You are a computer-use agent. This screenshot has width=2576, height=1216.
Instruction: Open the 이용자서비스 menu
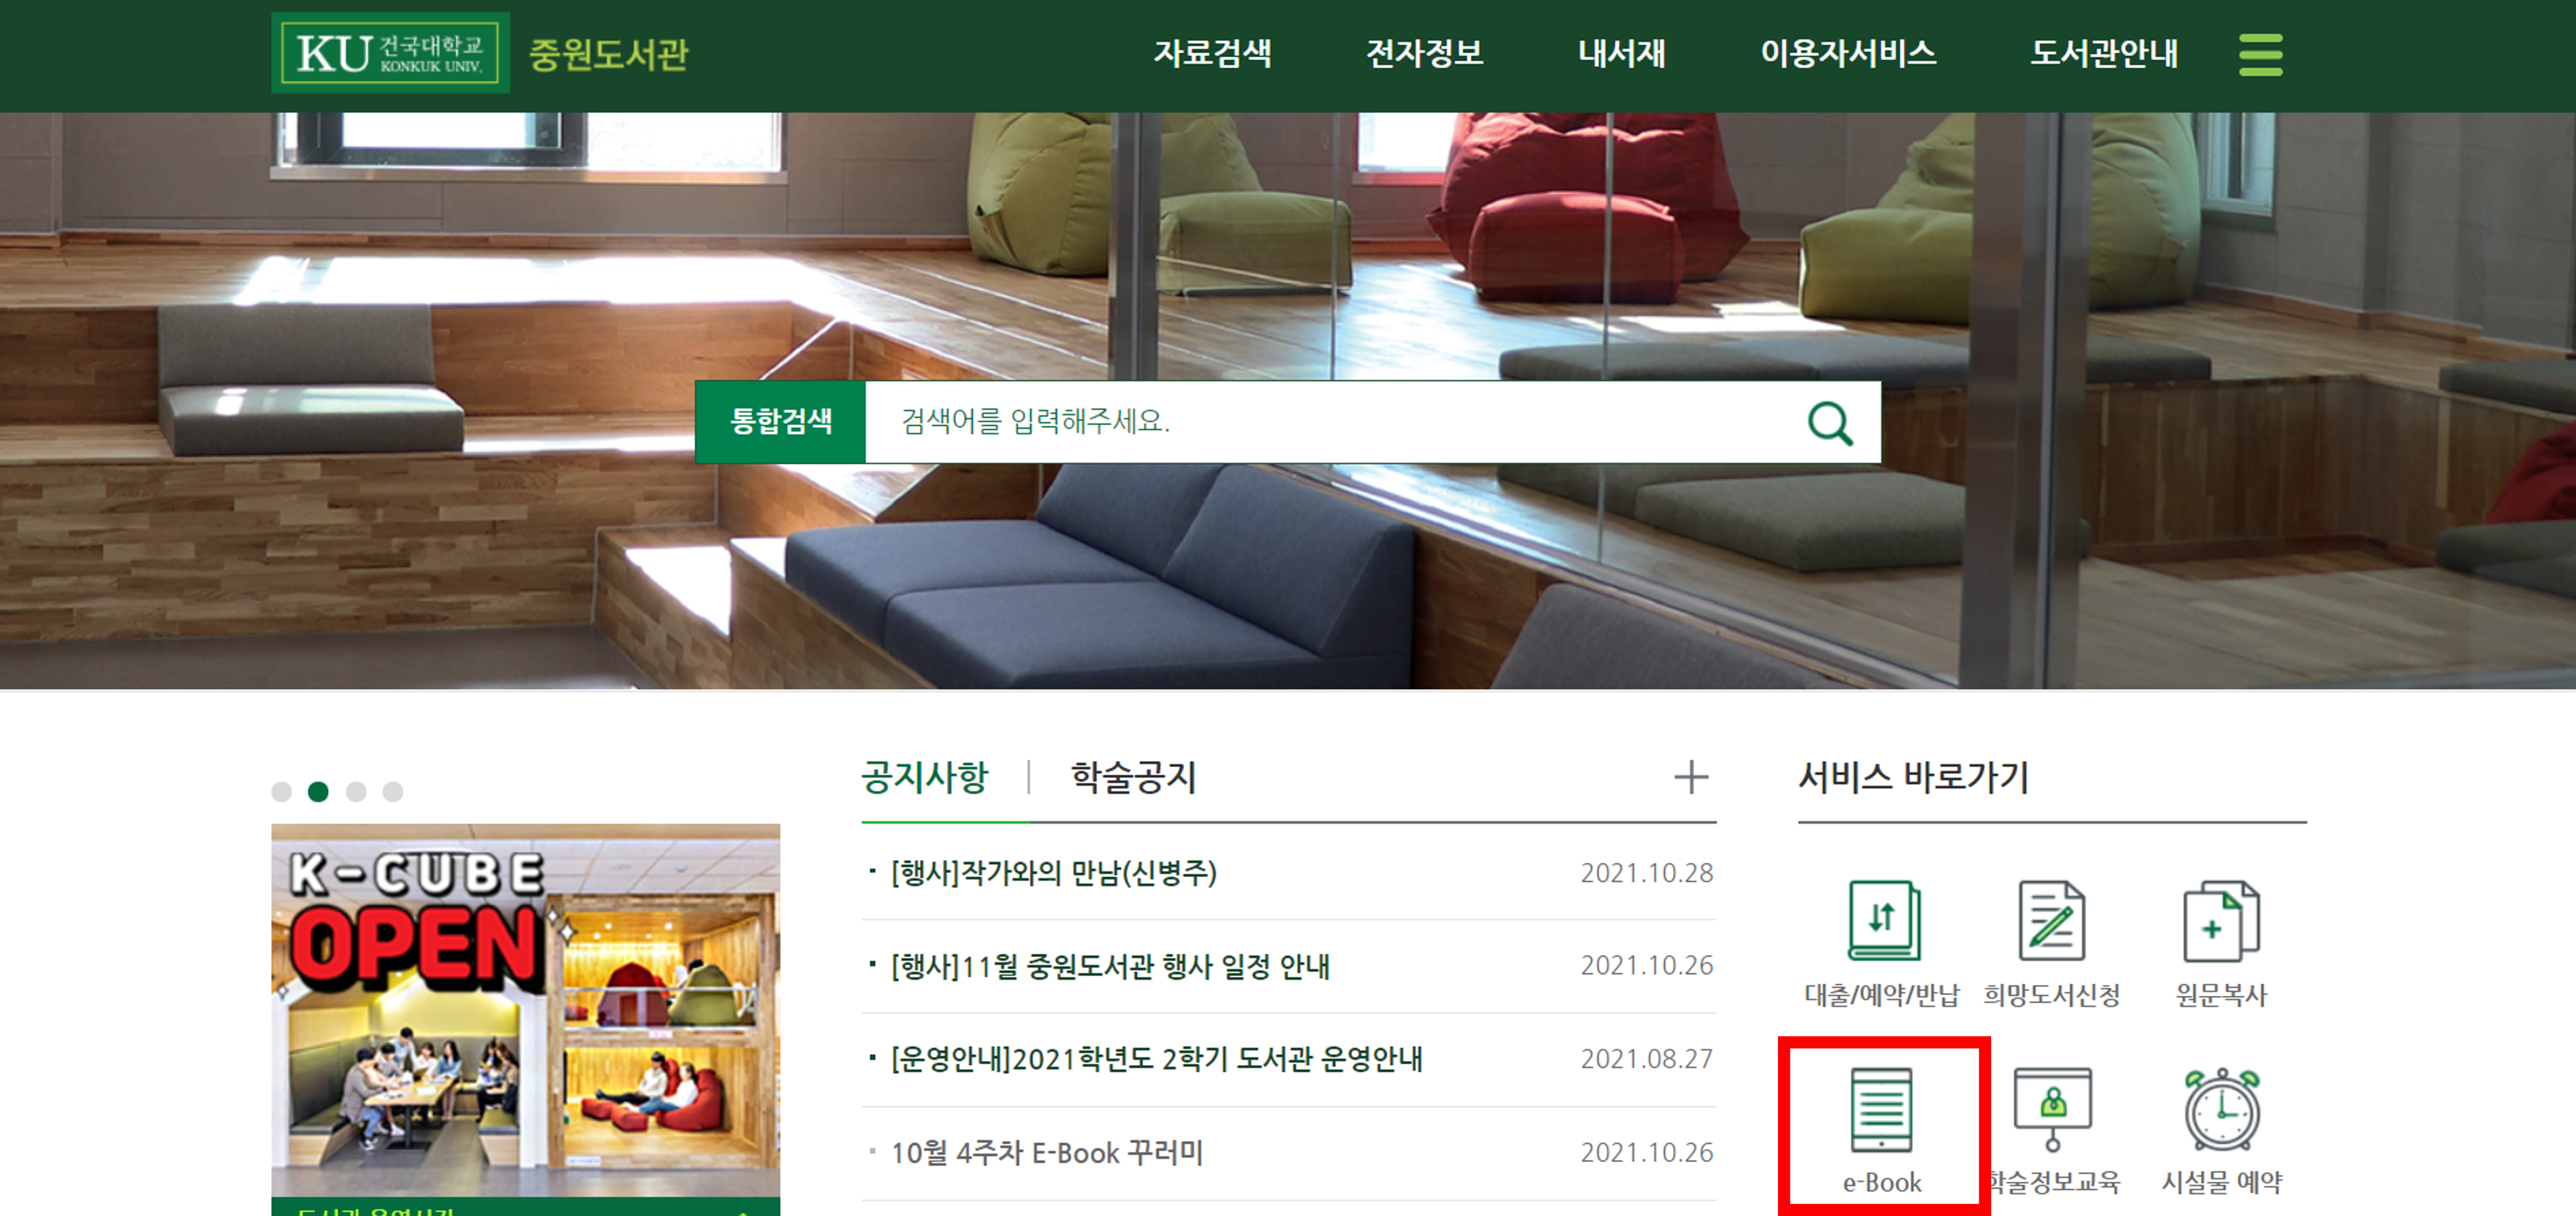pyautogui.click(x=1848, y=54)
